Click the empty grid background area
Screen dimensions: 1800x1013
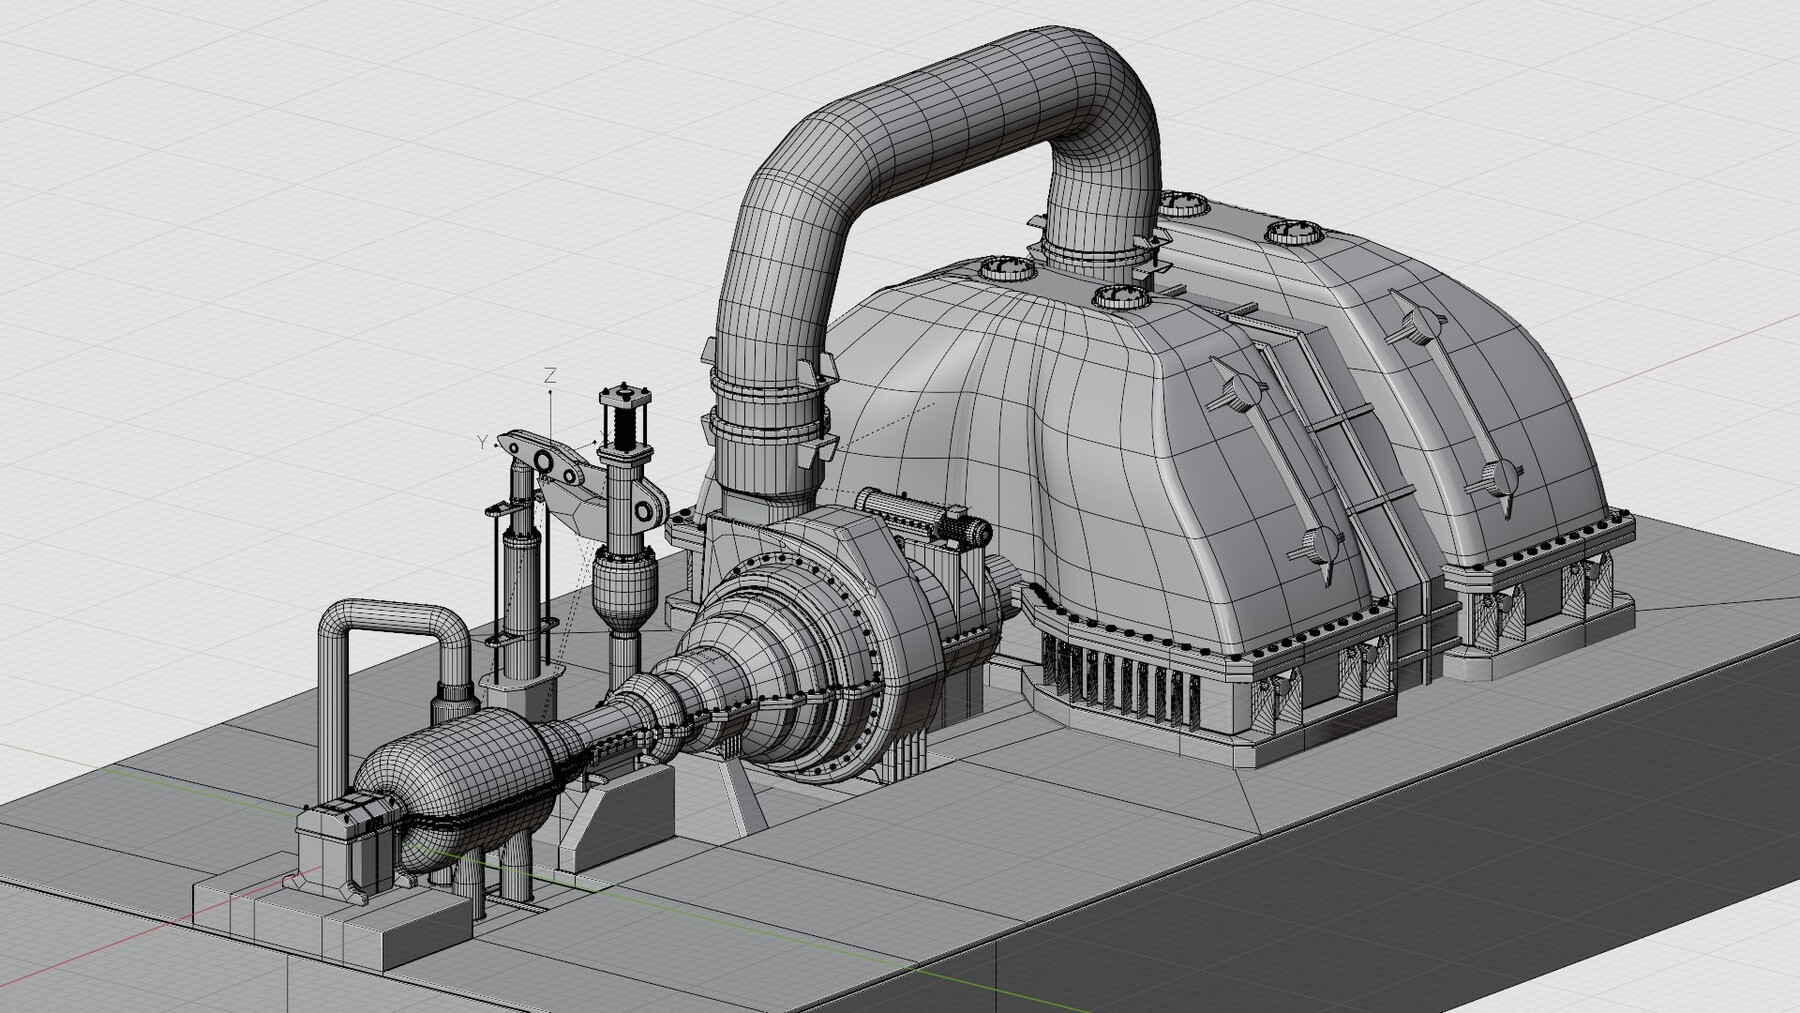200,150
